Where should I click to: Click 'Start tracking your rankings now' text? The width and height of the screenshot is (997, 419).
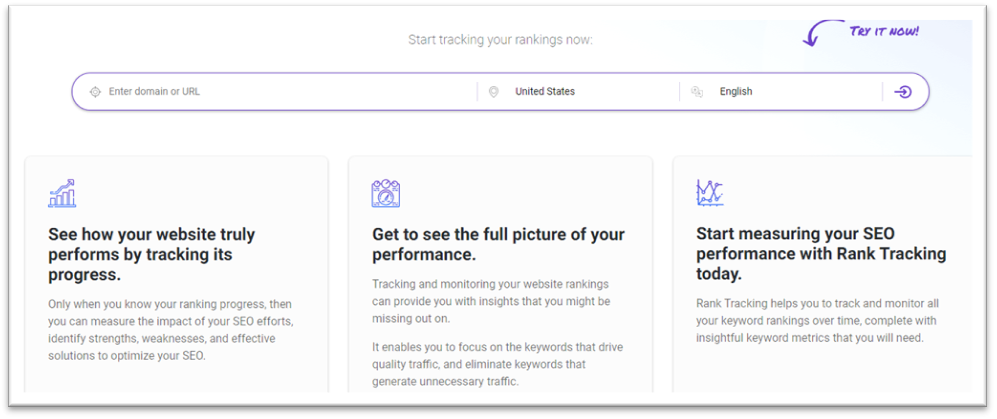500,40
